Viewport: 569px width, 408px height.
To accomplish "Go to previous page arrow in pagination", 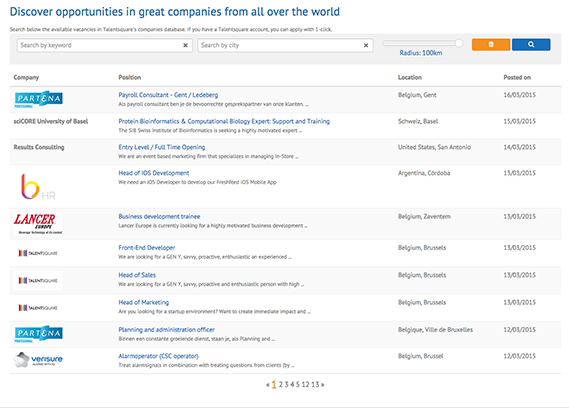I will coord(268,385).
